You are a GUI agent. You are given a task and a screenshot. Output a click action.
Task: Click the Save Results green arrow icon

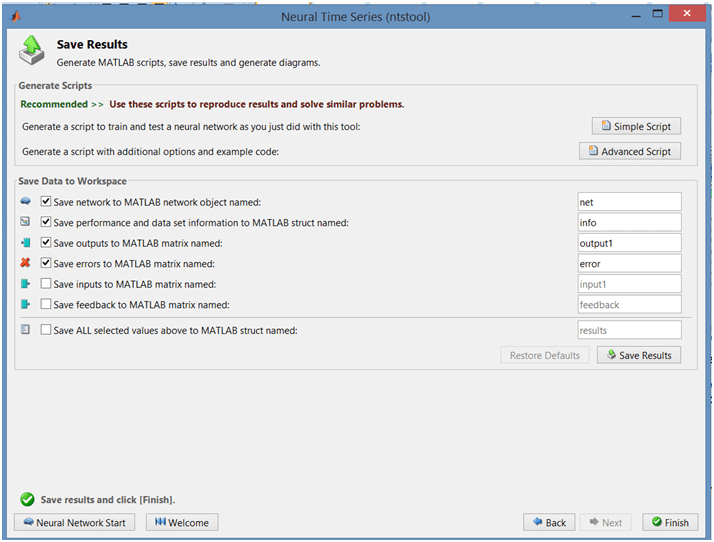[x=31, y=50]
